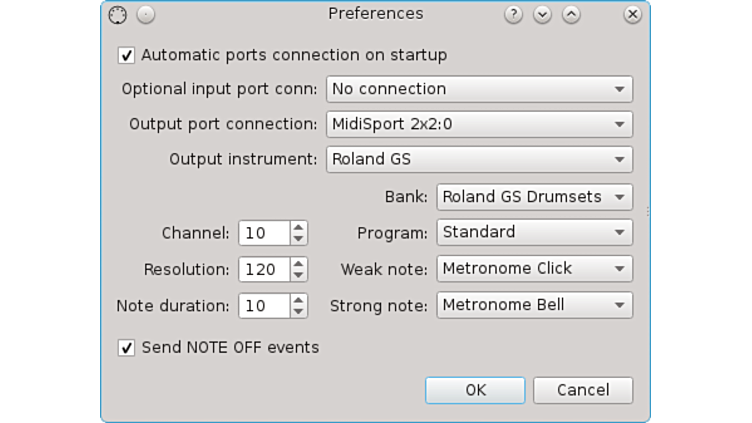Disable Send NOTE OFF events checkbox

click(127, 348)
